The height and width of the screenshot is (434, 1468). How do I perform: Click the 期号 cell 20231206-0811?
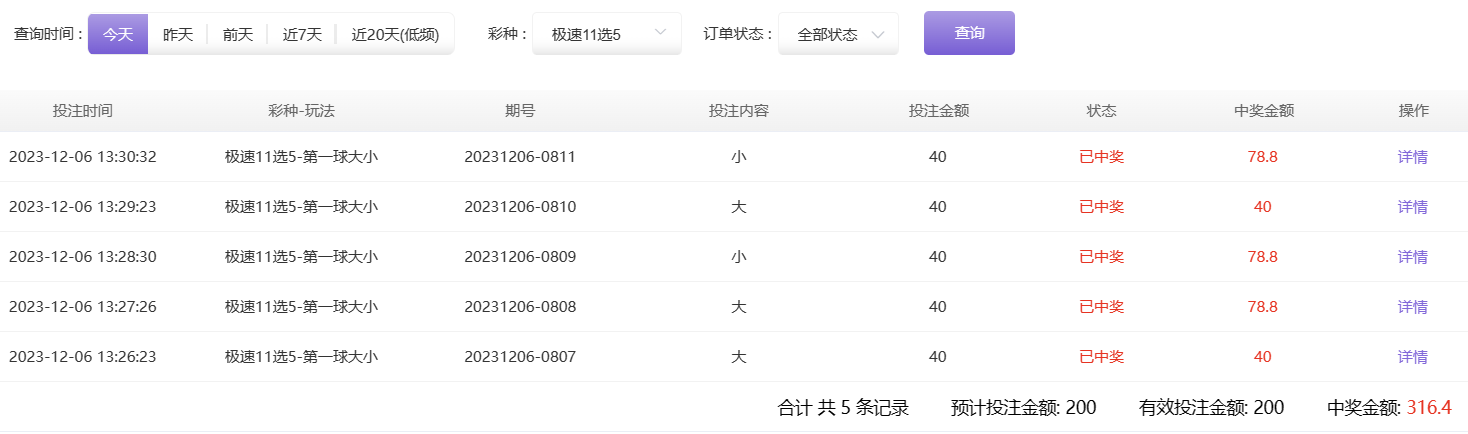click(520, 157)
